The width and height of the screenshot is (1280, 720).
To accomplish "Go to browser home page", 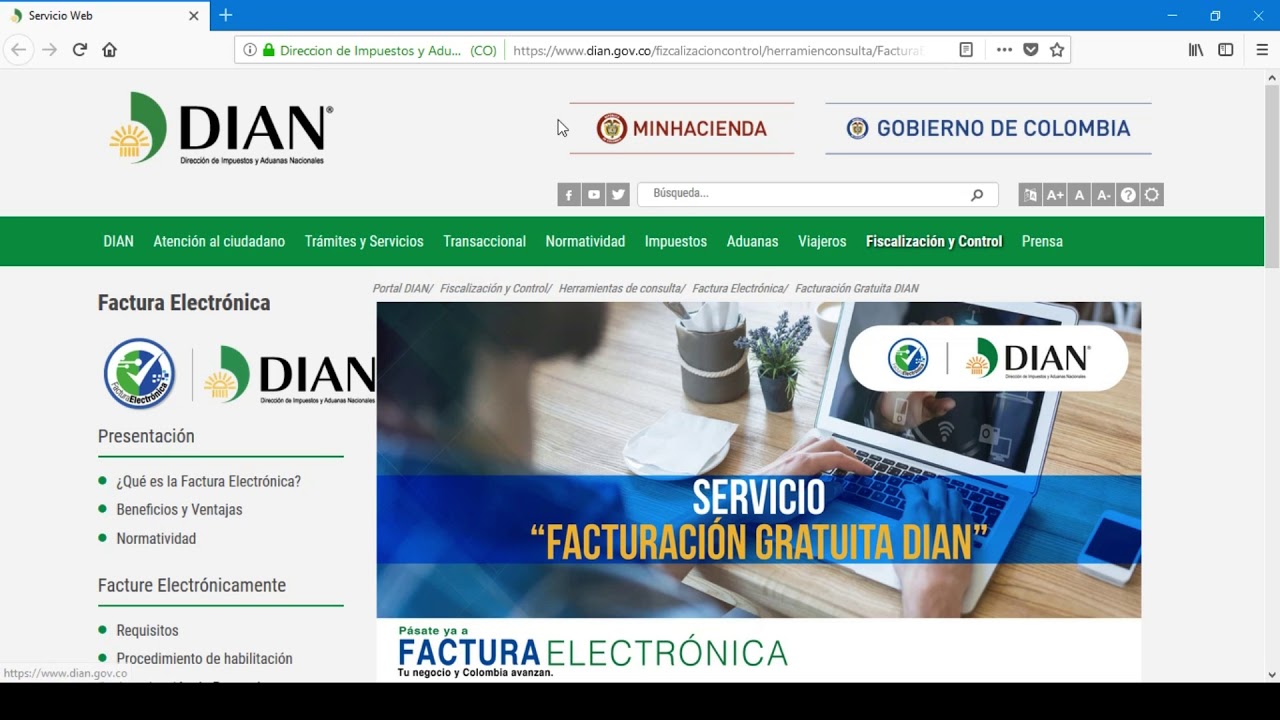I will (x=110, y=50).
